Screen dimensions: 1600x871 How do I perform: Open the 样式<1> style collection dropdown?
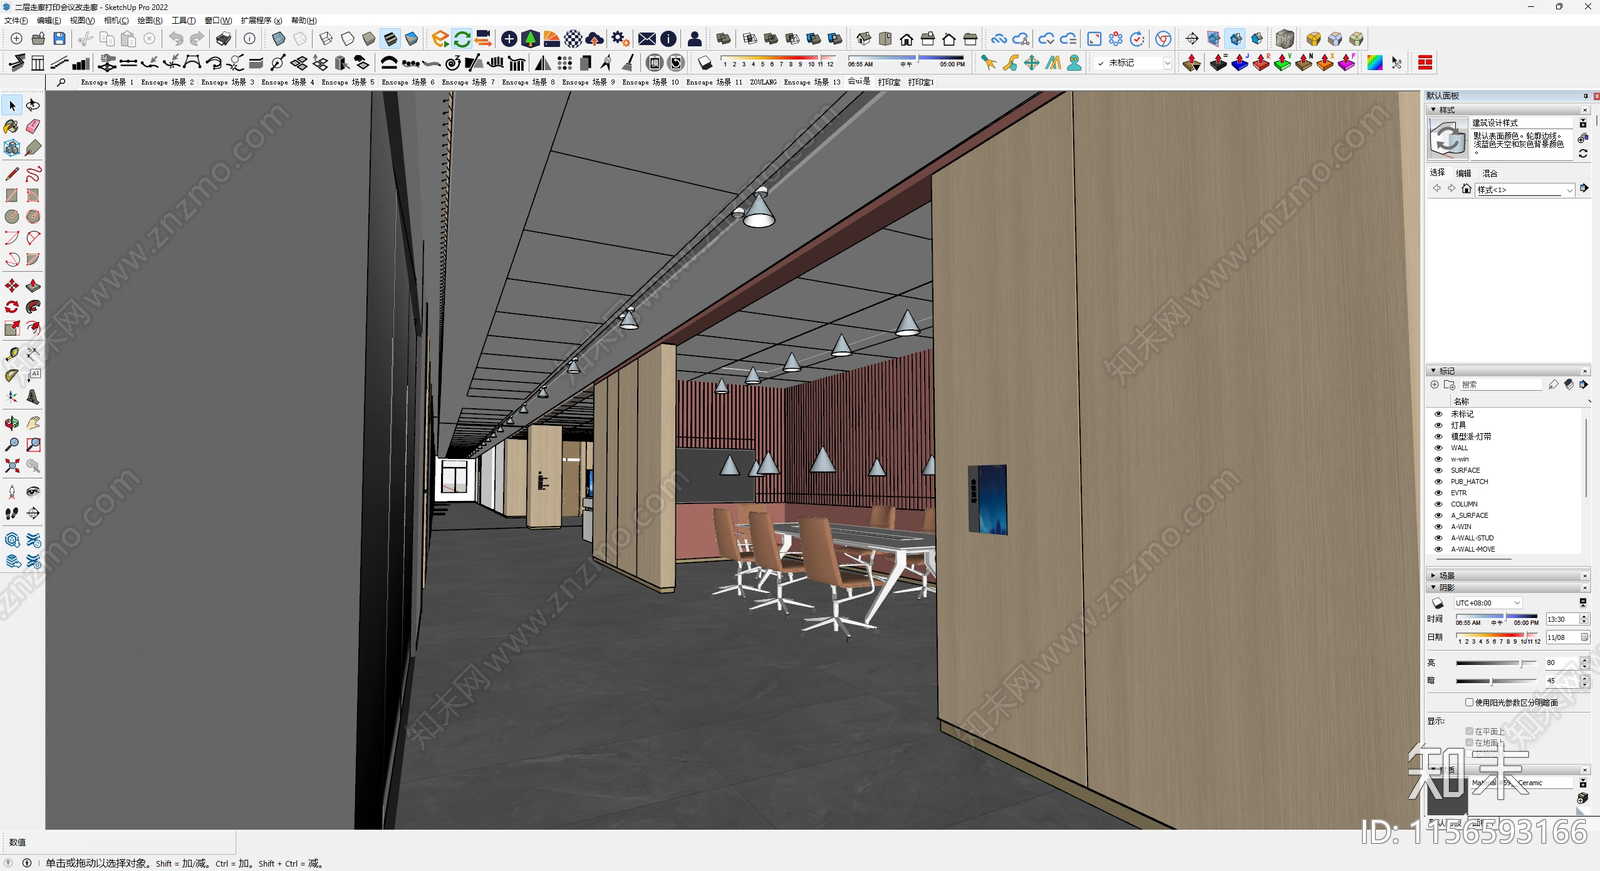pyautogui.click(x=1525, y=190)
